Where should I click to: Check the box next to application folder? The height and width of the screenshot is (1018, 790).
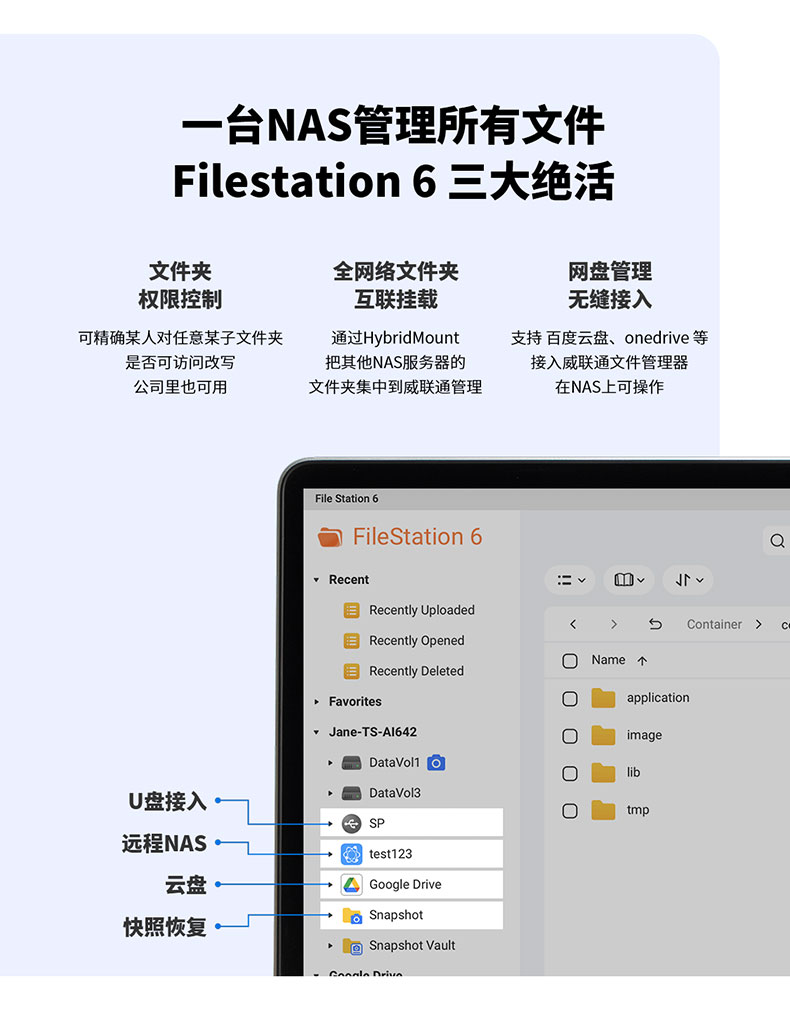pyautogui.click(x=570, y=699)
